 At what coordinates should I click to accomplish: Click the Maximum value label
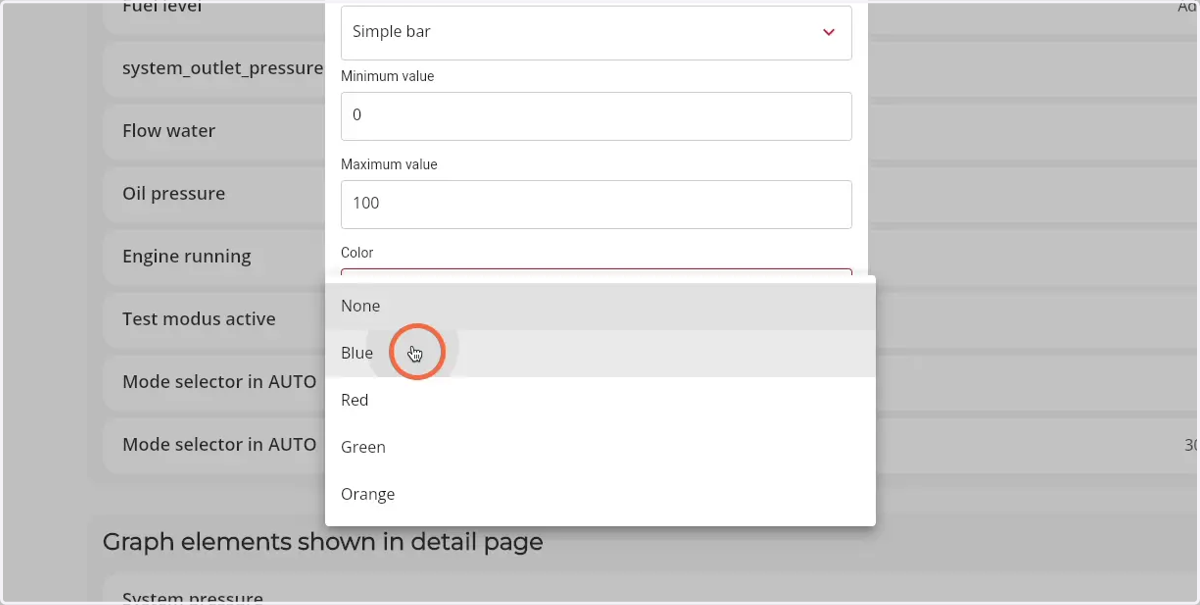point(389,164)
